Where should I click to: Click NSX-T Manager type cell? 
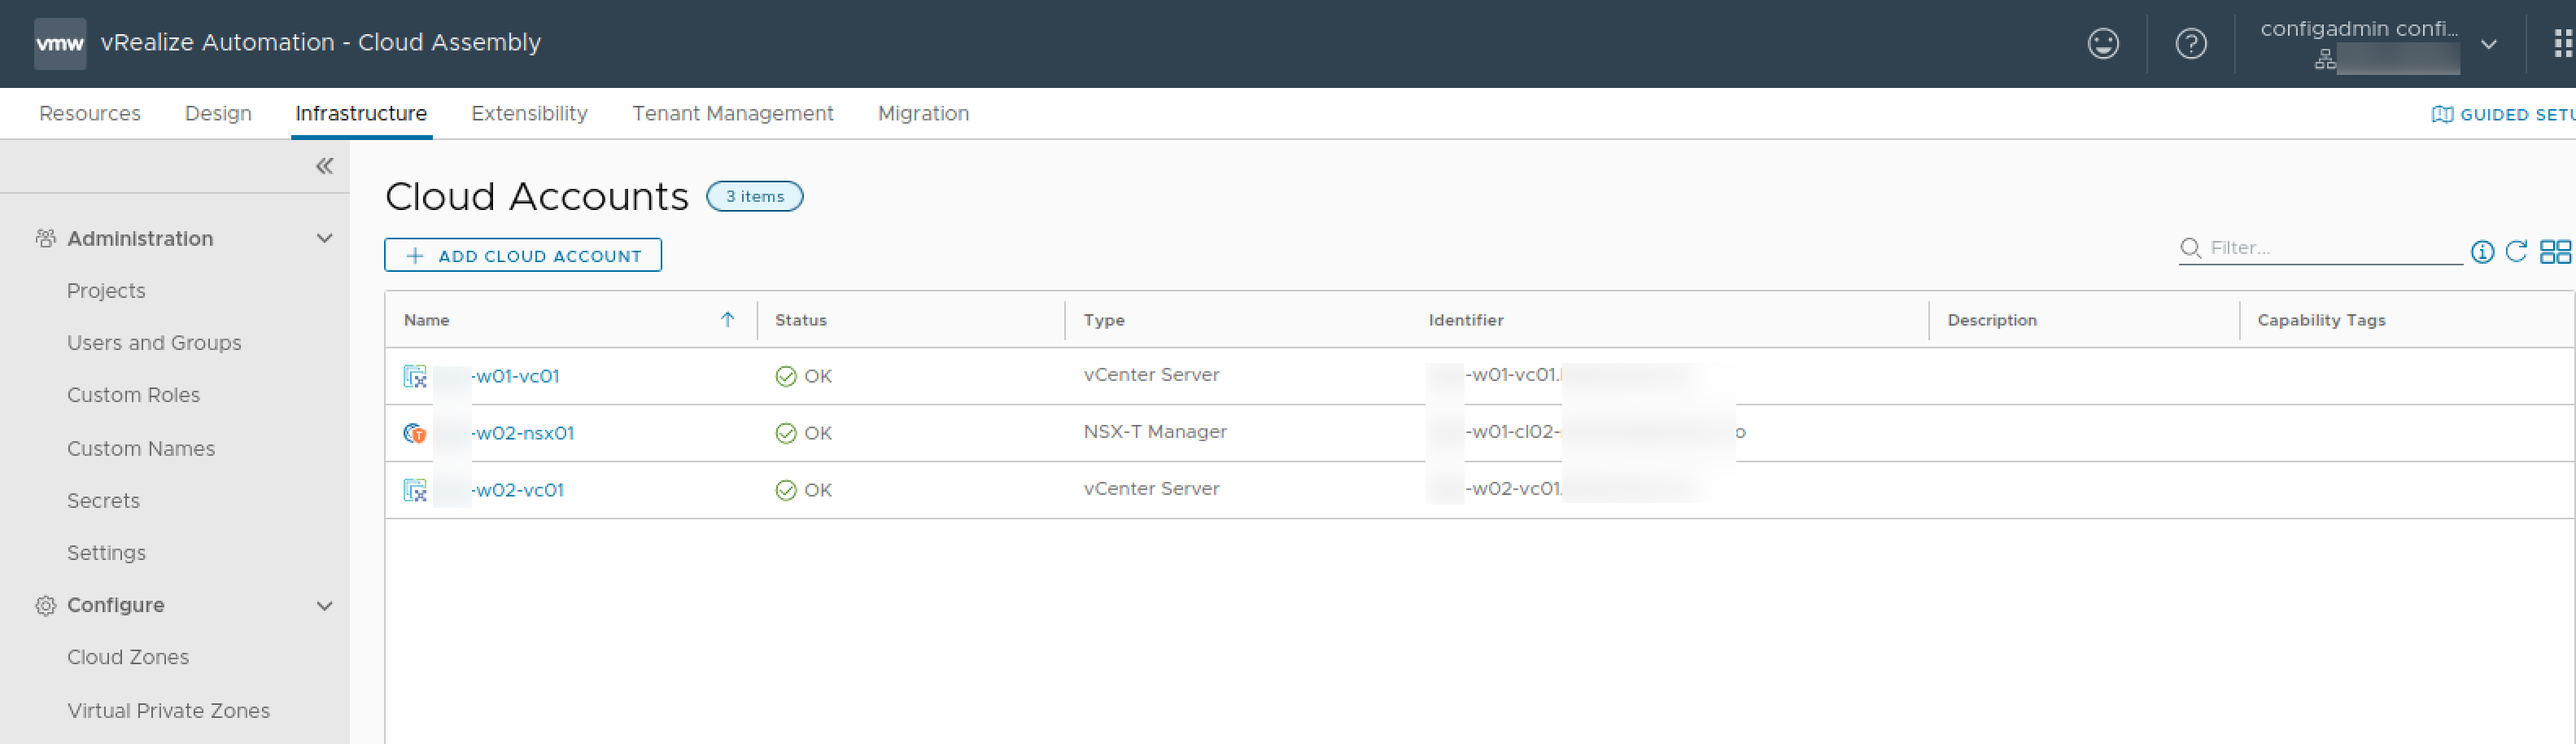click(x=1155, y=432)
